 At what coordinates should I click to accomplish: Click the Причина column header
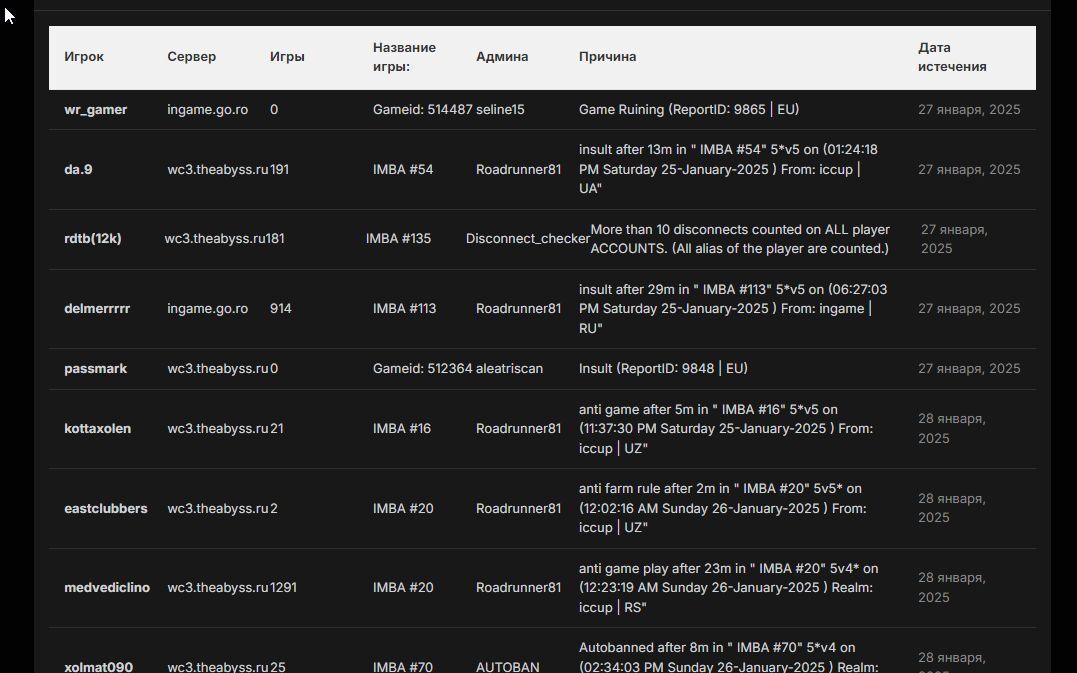[607, 57]
